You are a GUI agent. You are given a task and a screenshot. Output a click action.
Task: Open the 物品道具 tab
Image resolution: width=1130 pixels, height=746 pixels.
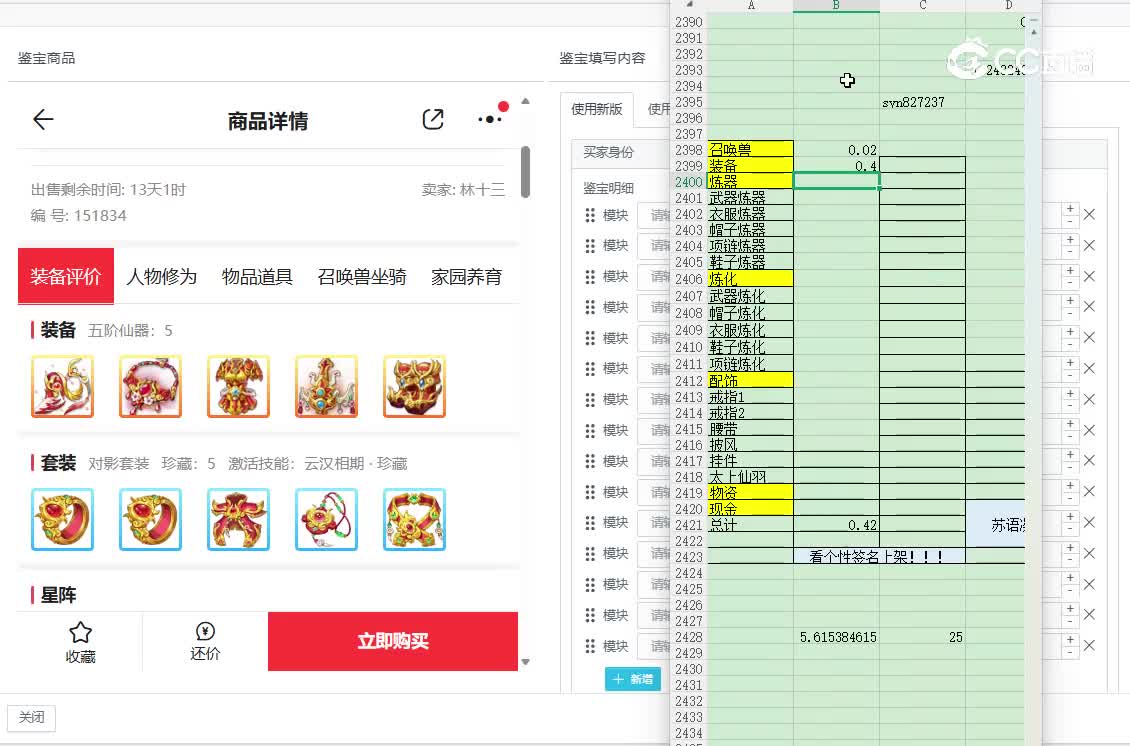(x=257, y=277)
